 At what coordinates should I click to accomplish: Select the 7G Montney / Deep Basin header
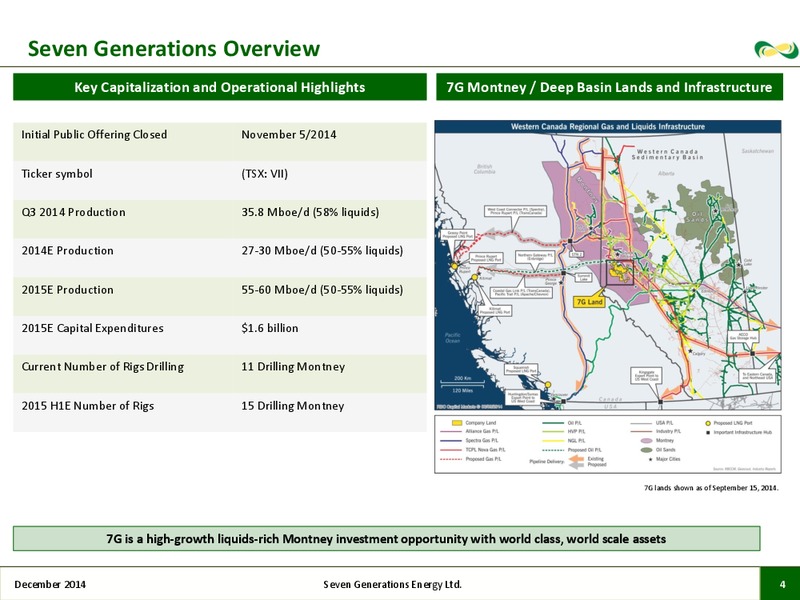[x=609, y=87]
